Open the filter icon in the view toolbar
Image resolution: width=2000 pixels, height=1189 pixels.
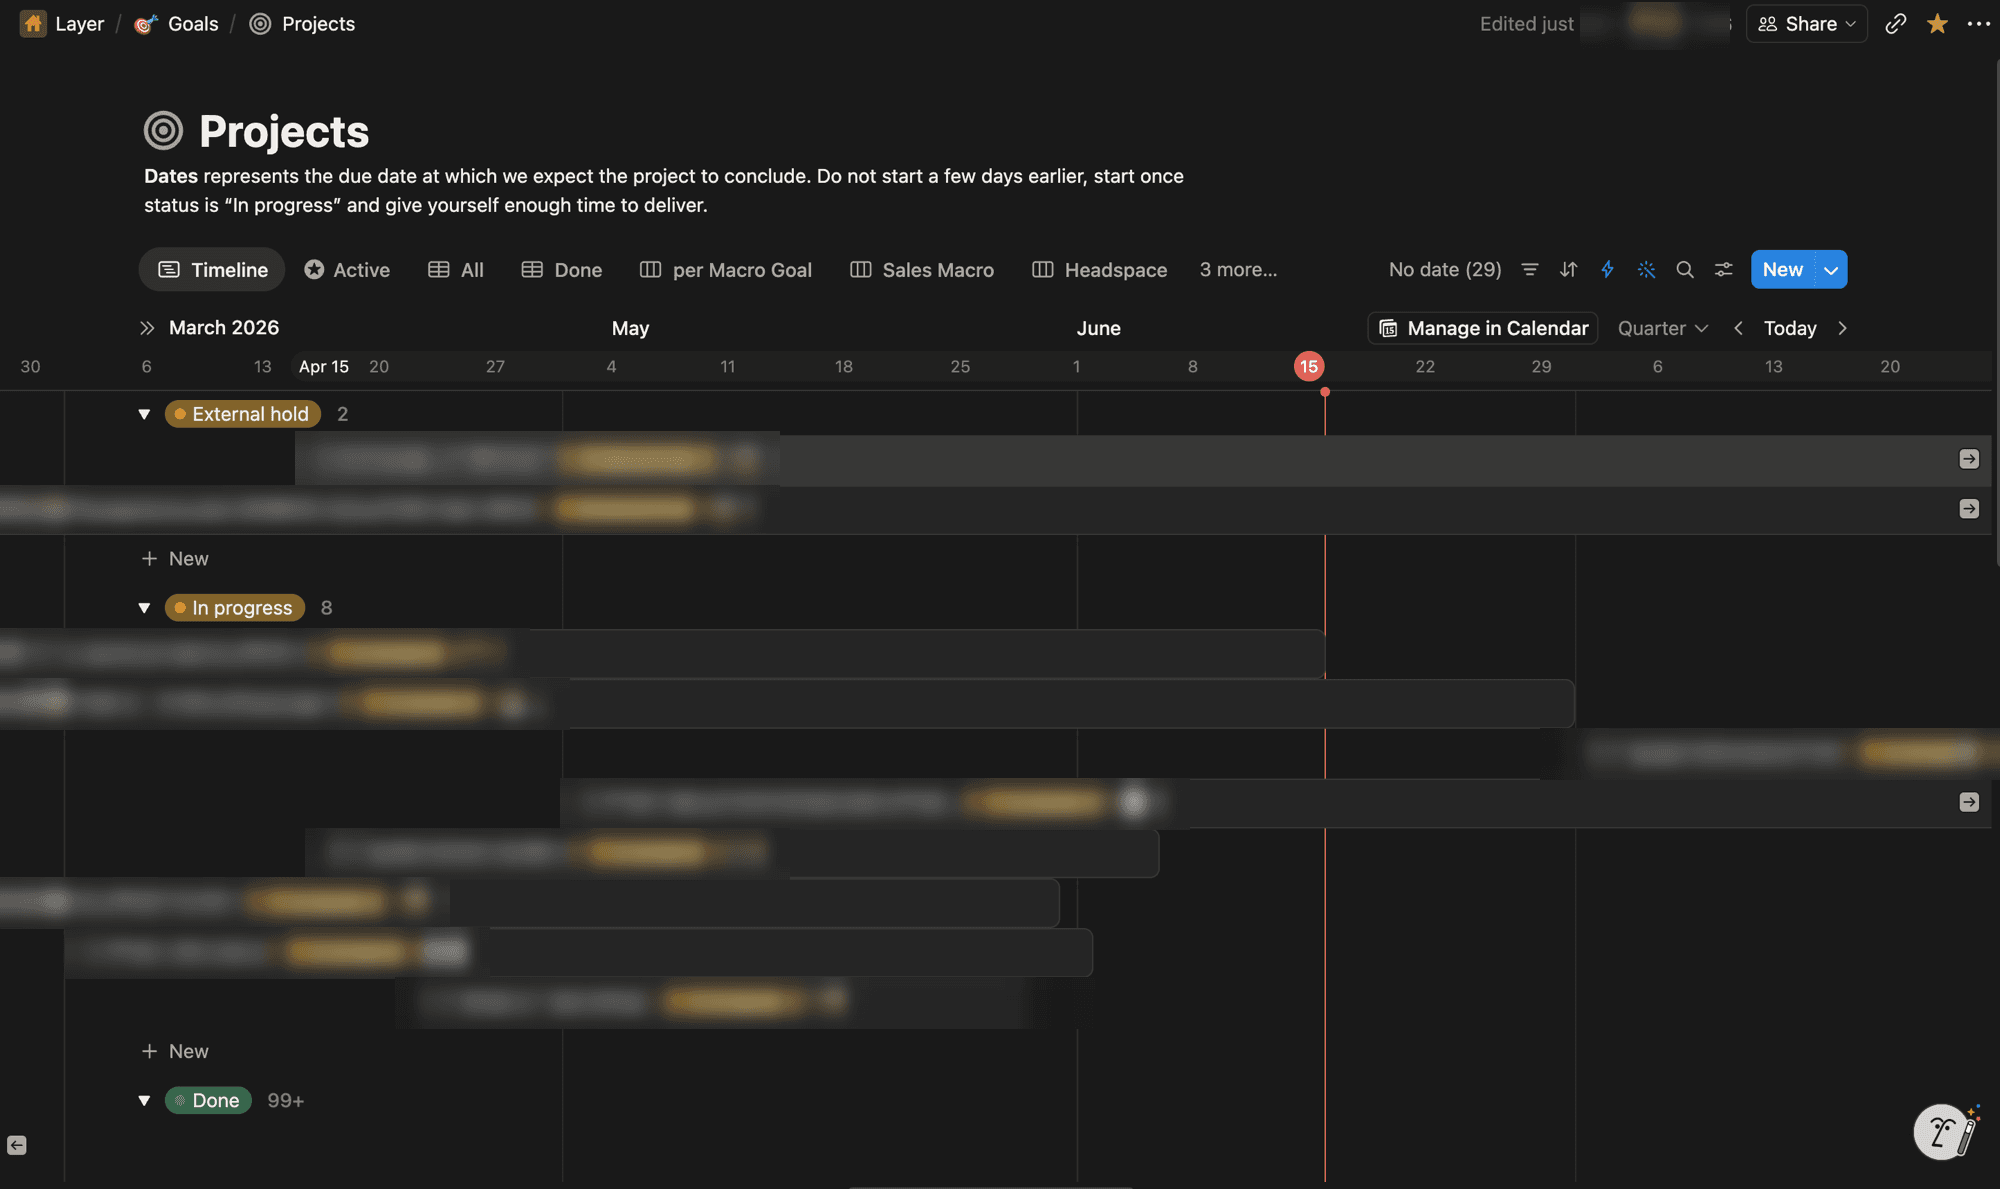coord(1529,269)
